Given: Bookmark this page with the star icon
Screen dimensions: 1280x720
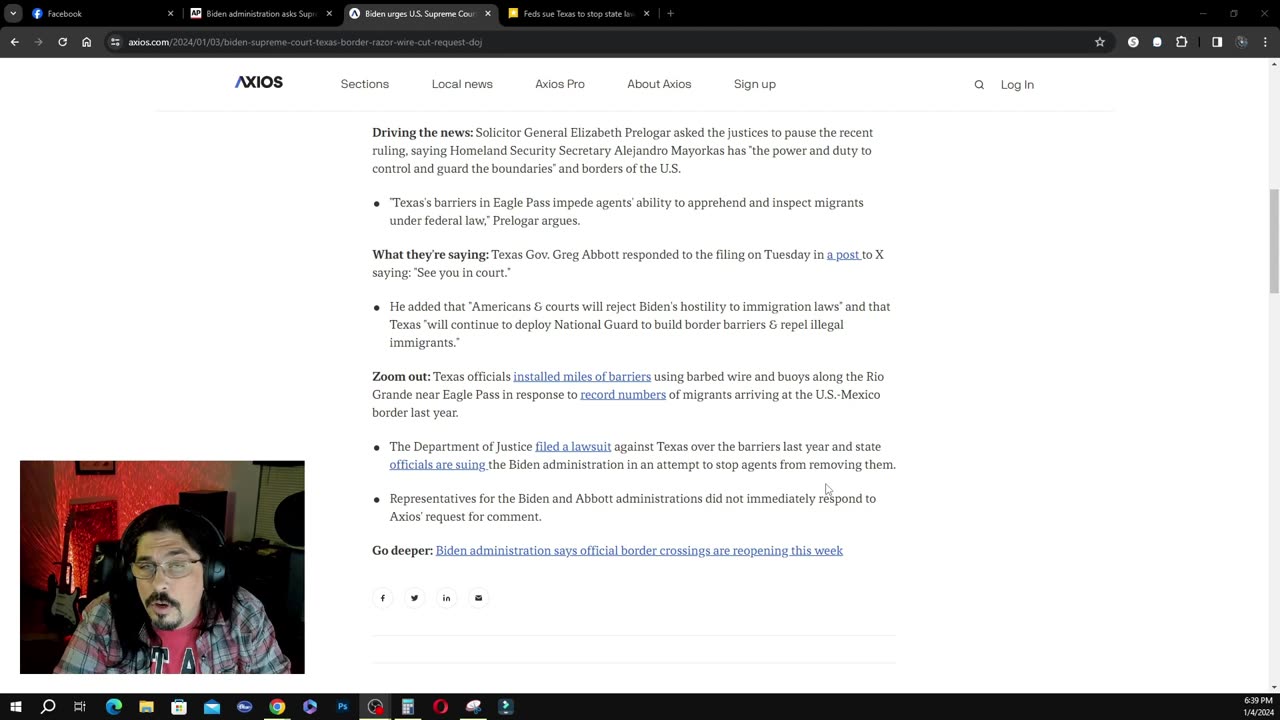Looking at the screenshot, I should click(1100, 42).
